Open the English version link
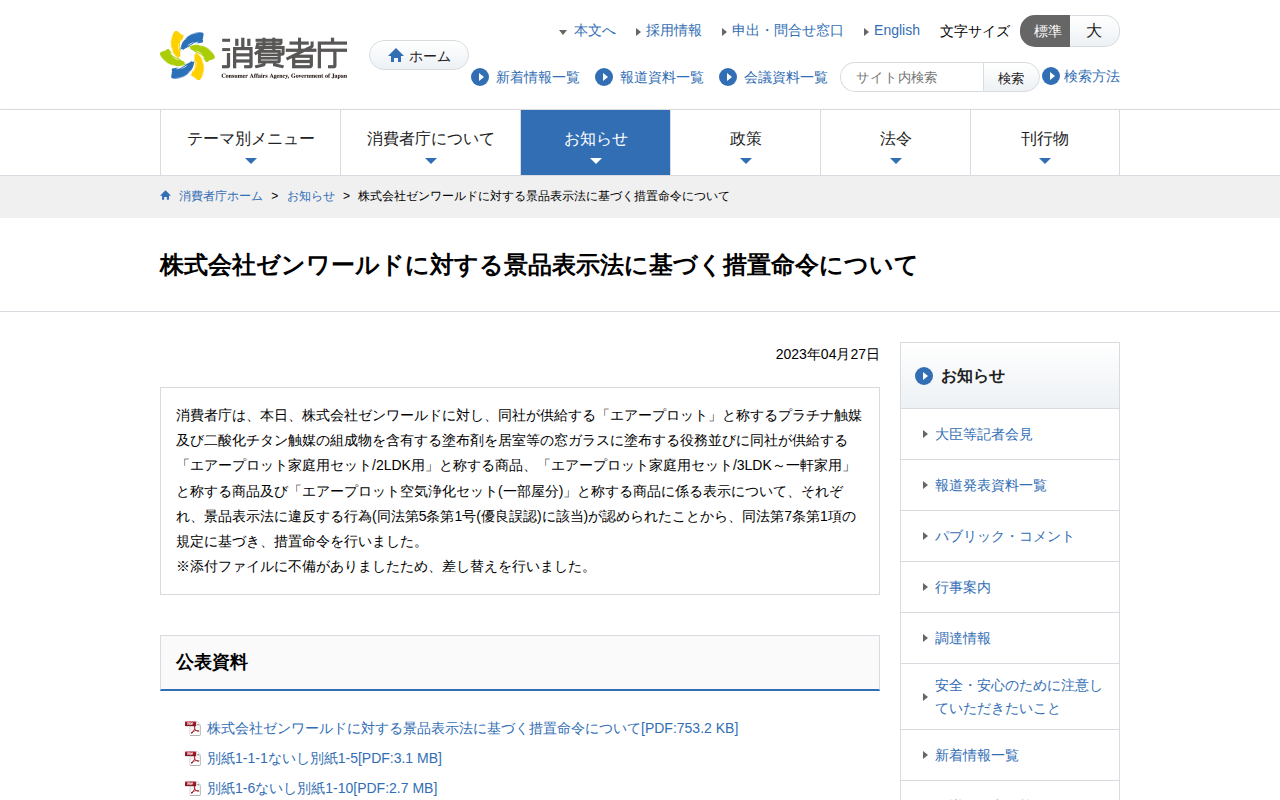Viewport: 1280px width, 800px height. coord(897,30)
